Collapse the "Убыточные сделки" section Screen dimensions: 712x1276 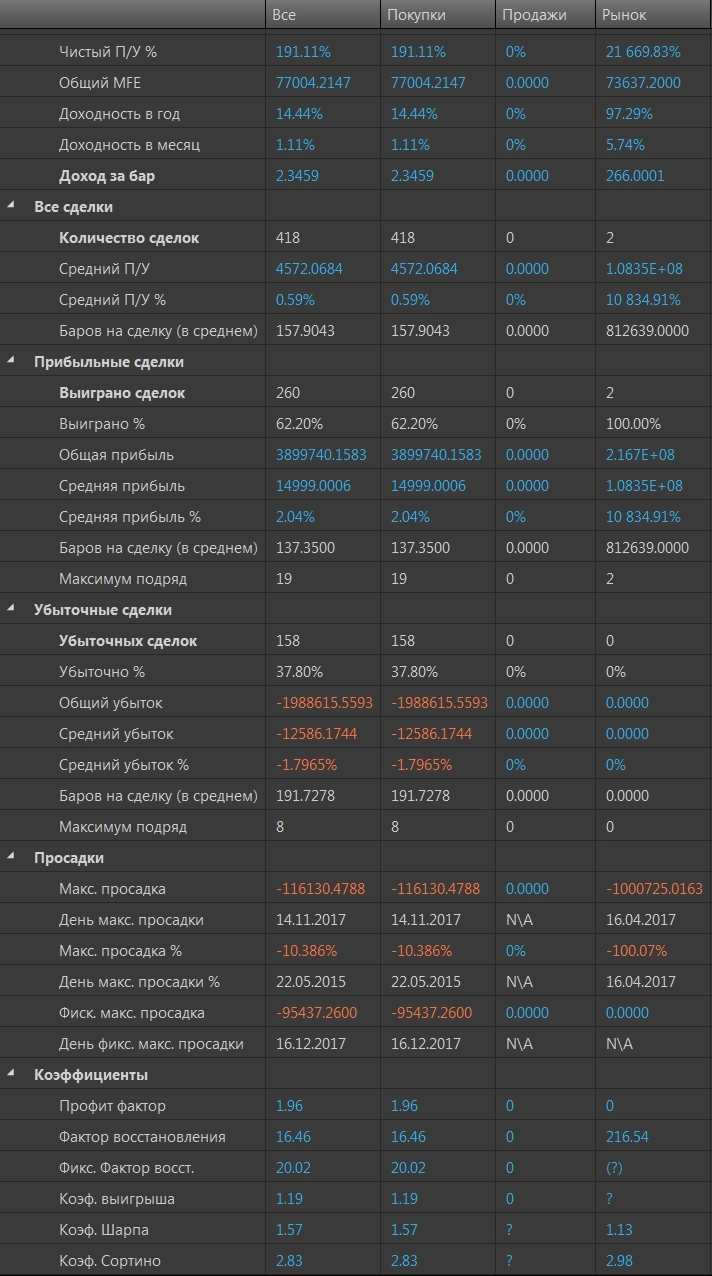click(x=11, y=609)
